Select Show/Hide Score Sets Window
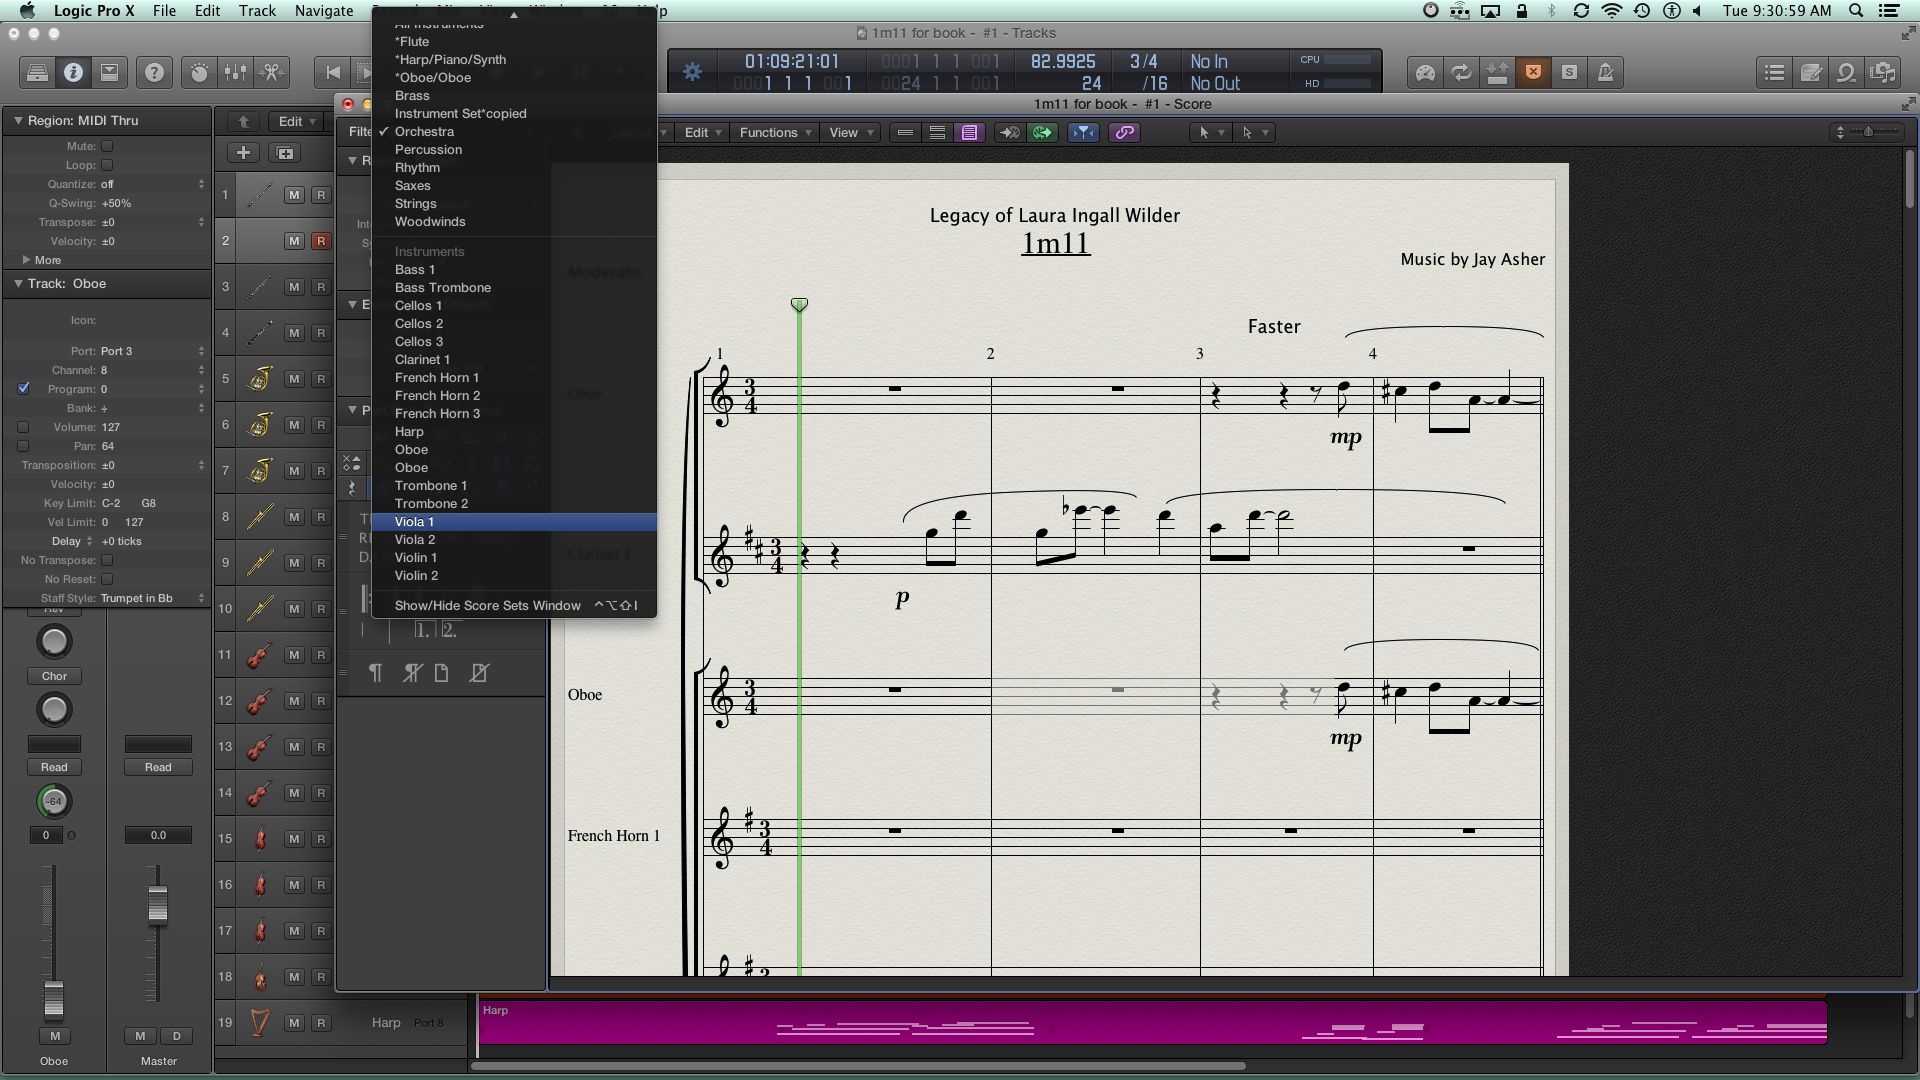The image size is (1920, 1080). [x=514, y=606]
